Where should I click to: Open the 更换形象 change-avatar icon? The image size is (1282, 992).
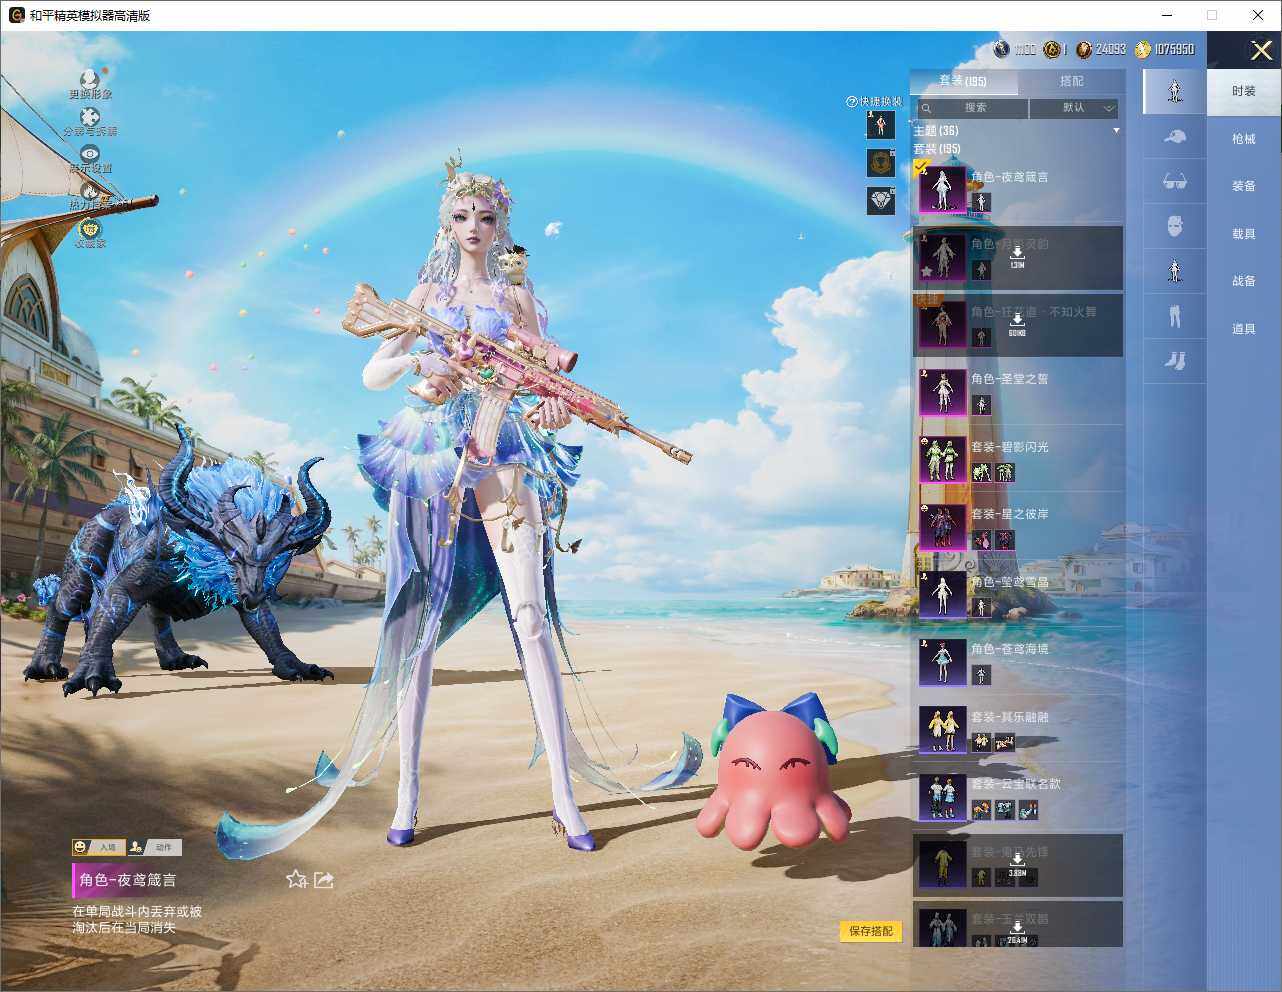(x=90, y=78)
